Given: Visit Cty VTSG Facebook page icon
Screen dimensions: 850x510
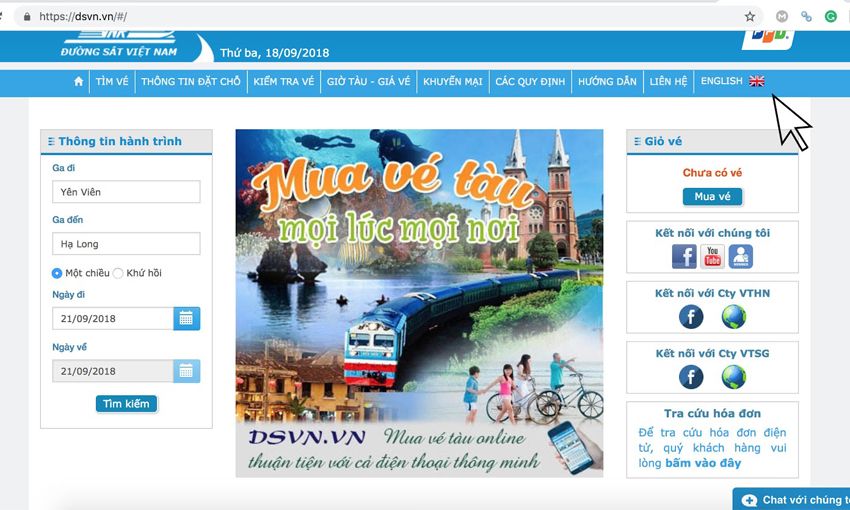Looking at the screenshot, I should point(691,377).
